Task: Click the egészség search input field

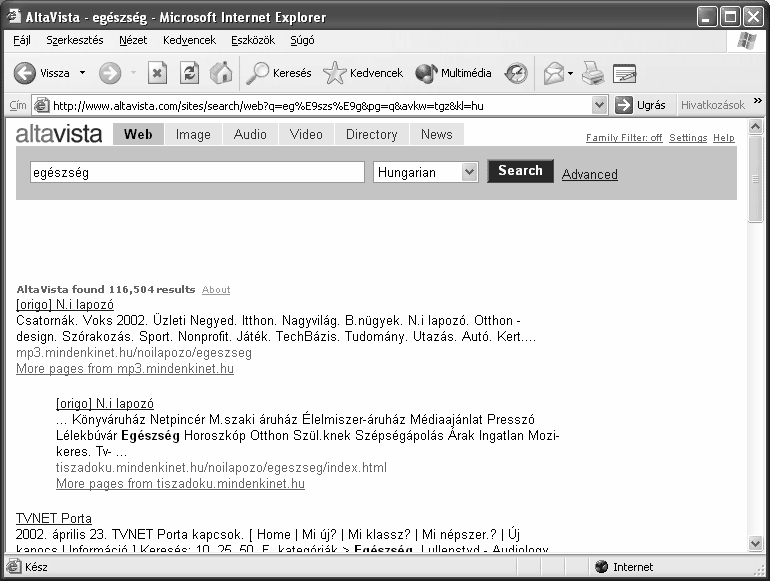Action: [197, 172]
